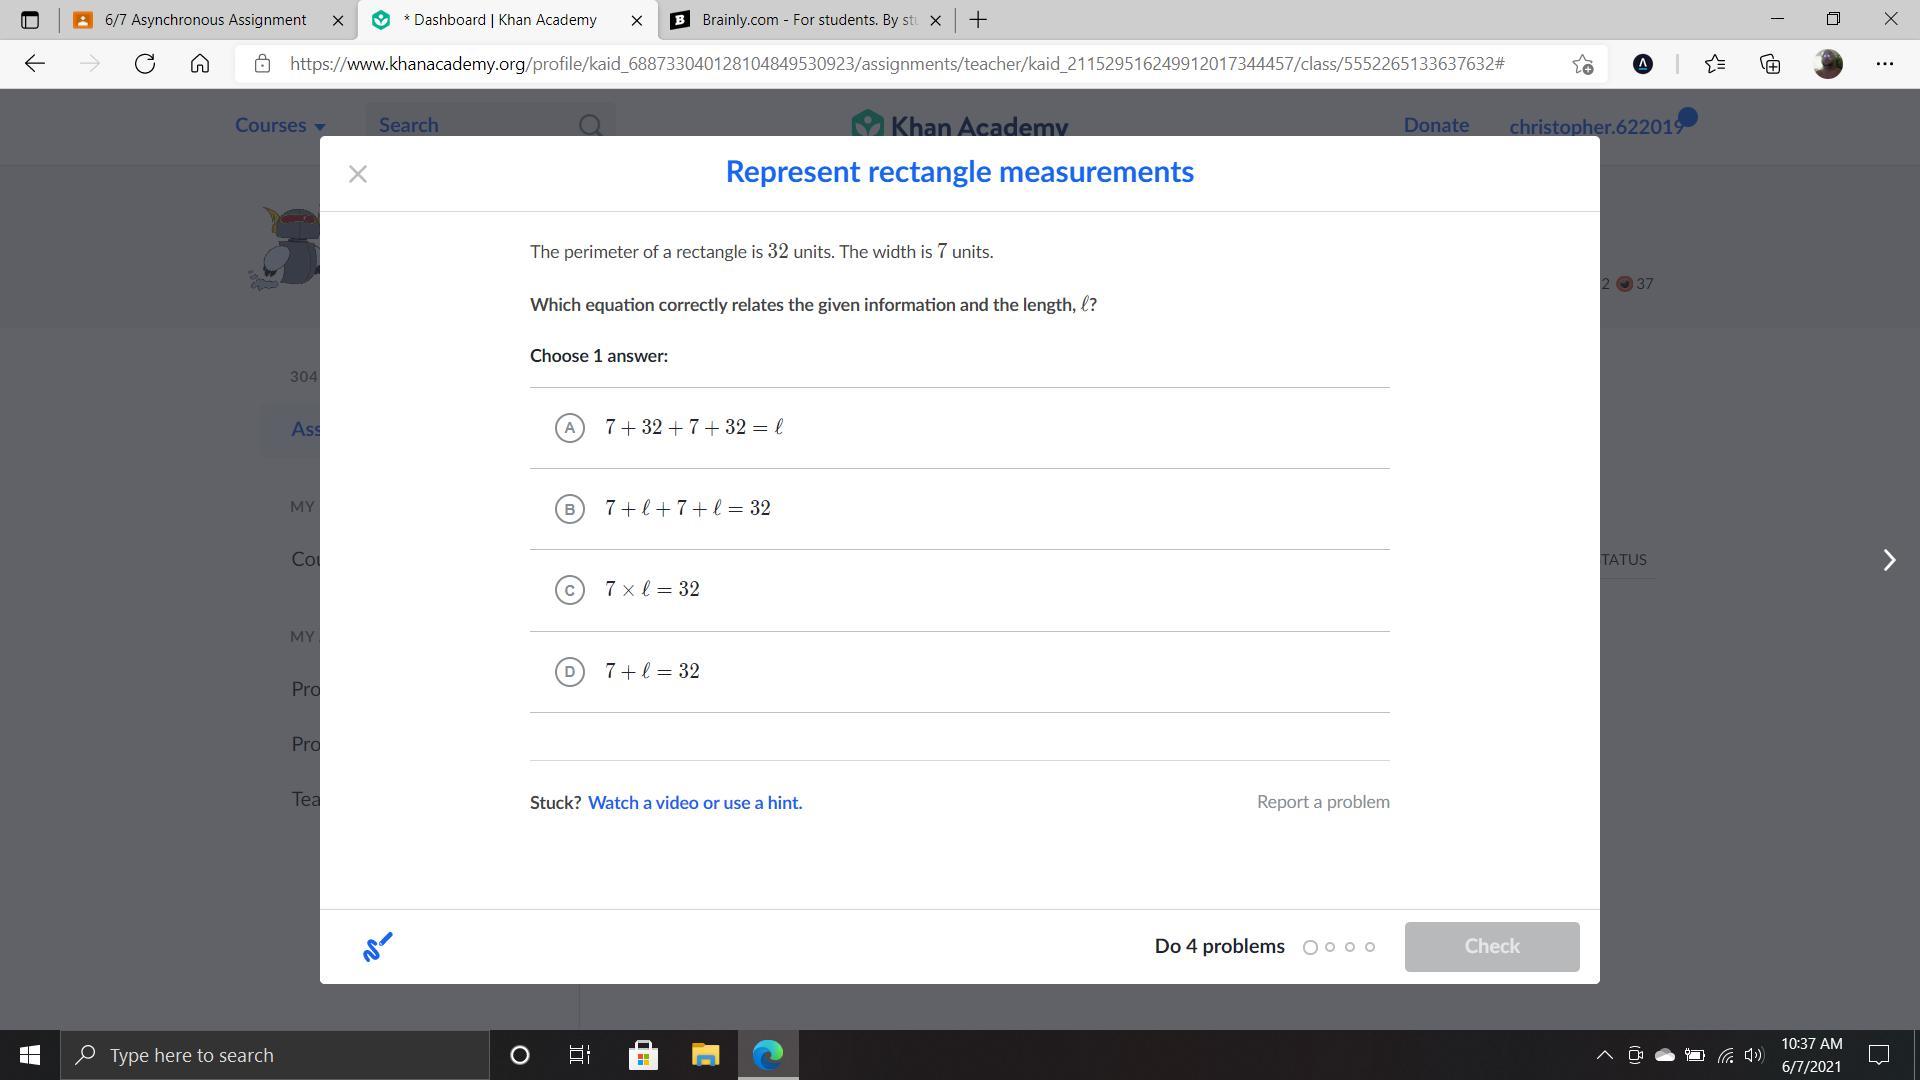Click the browser refresh icon
The height and width of the screenshot is (1080, 1920).
145,64
